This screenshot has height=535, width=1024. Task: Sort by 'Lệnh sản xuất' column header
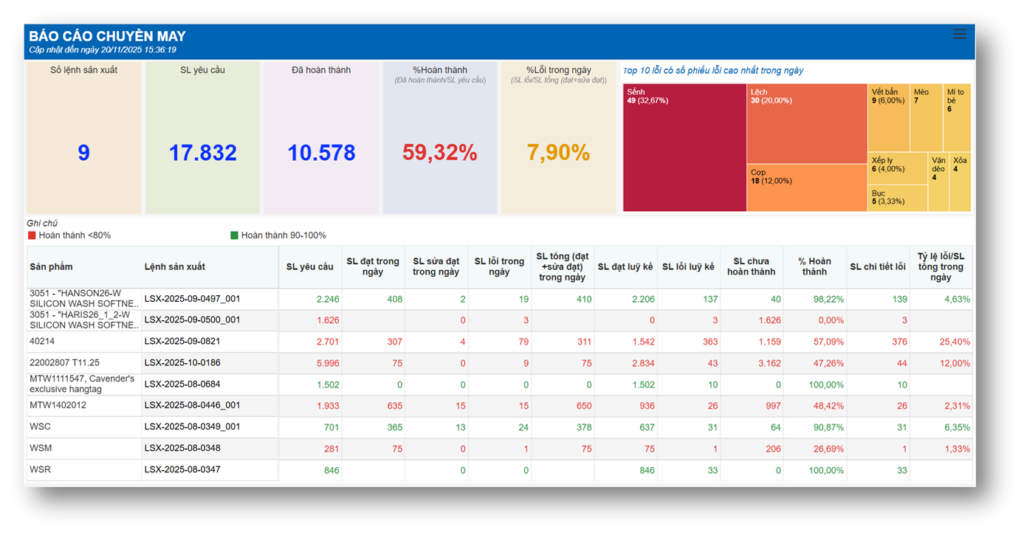point(175,267)
